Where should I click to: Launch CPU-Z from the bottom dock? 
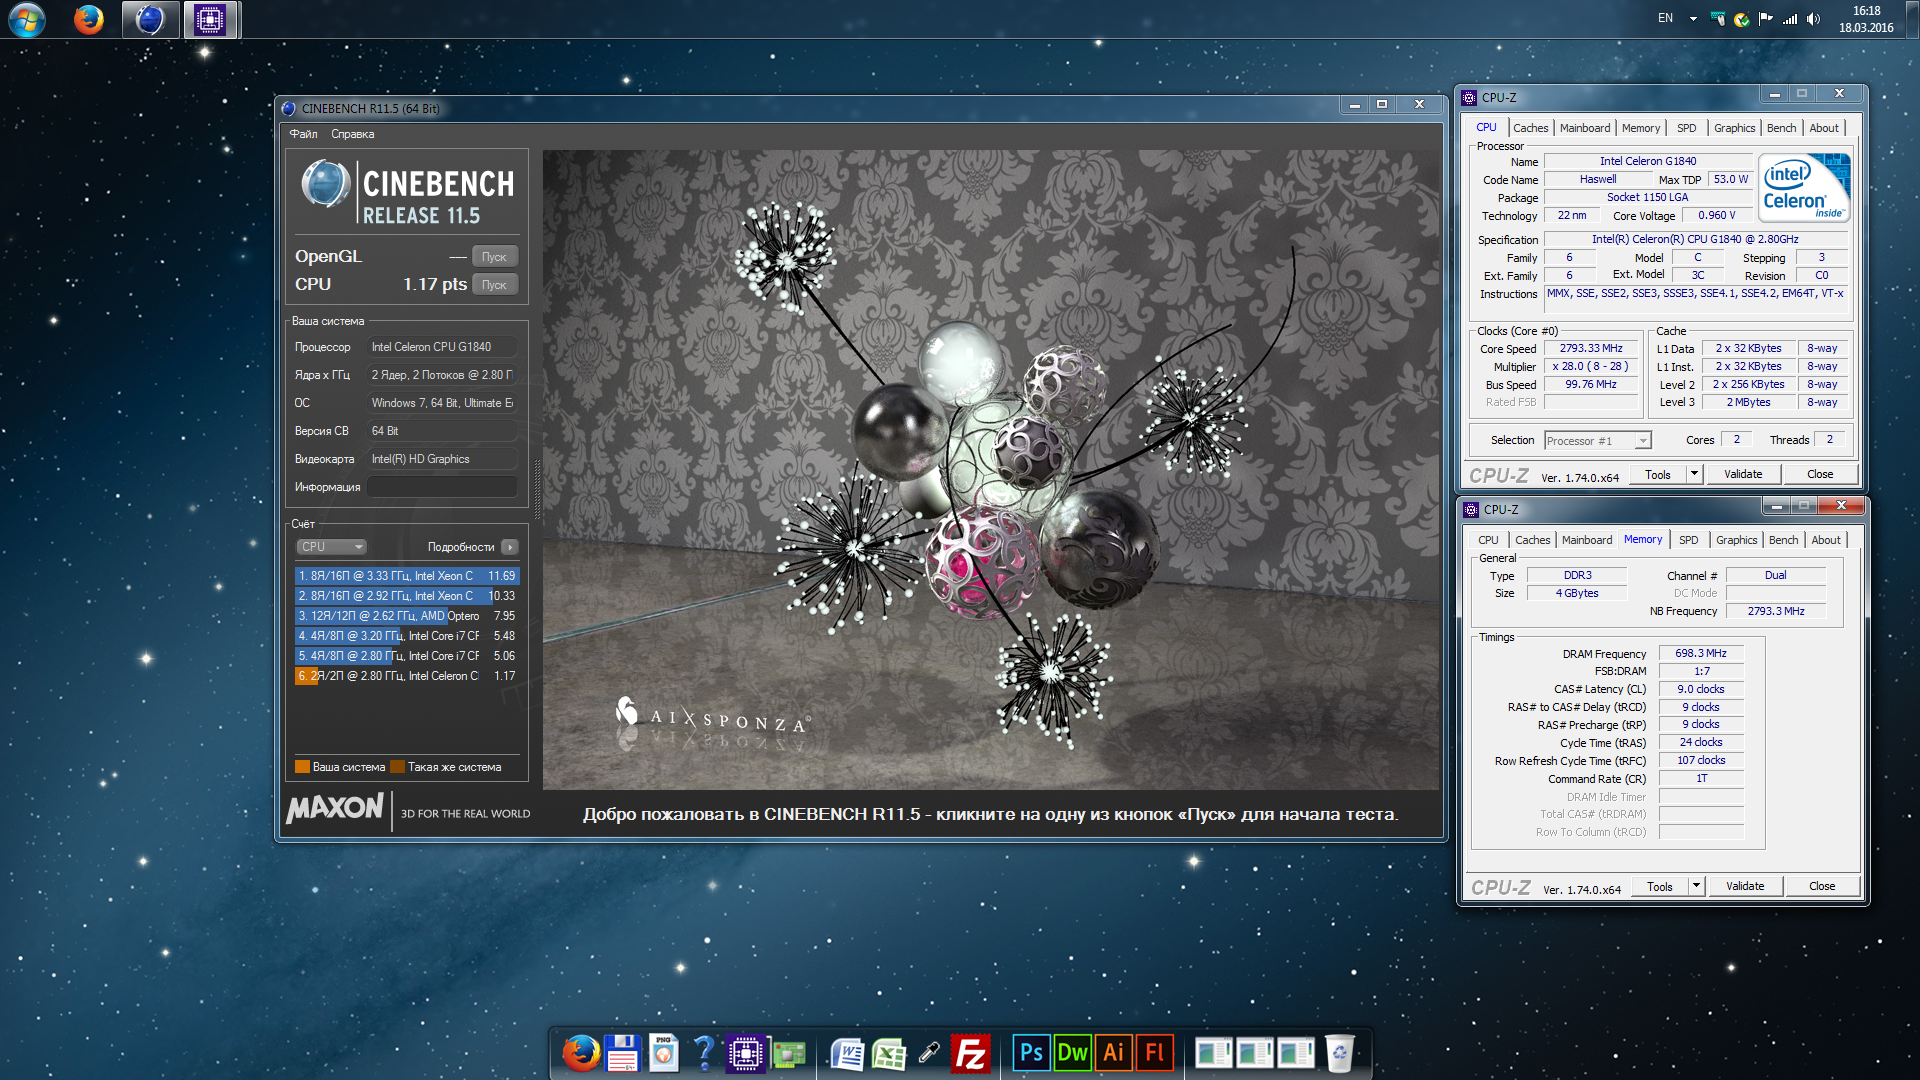pos(745,1053)
